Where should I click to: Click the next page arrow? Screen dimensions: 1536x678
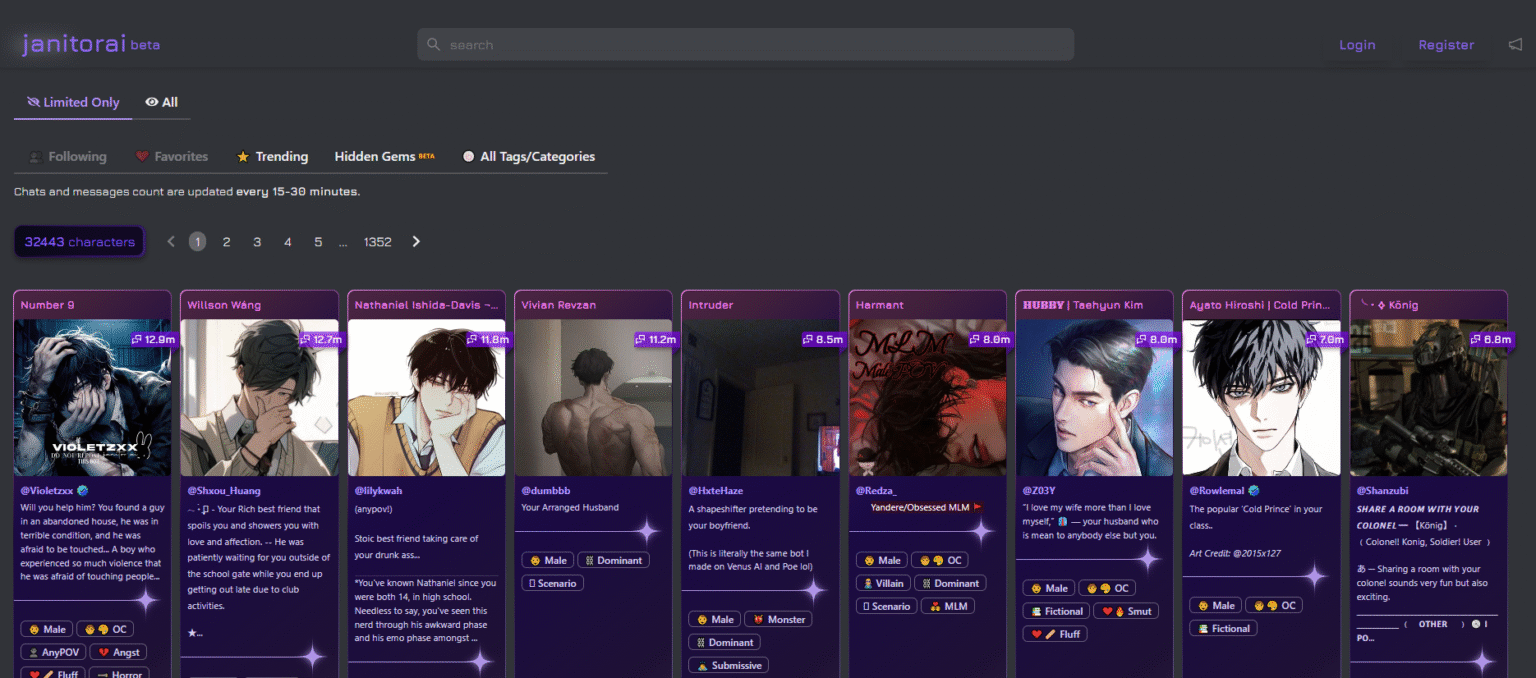(417, 241)
